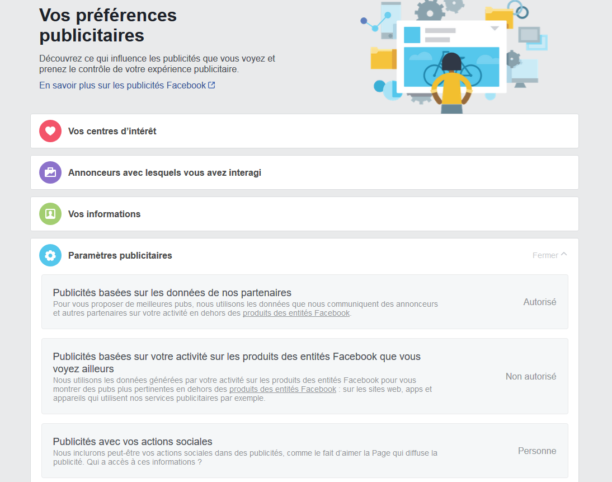Click the green Vos informations profile icon

50,214
